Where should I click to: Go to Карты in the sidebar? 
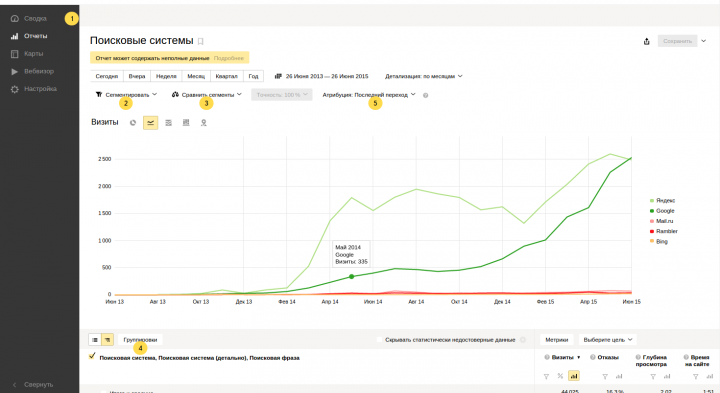27,54
